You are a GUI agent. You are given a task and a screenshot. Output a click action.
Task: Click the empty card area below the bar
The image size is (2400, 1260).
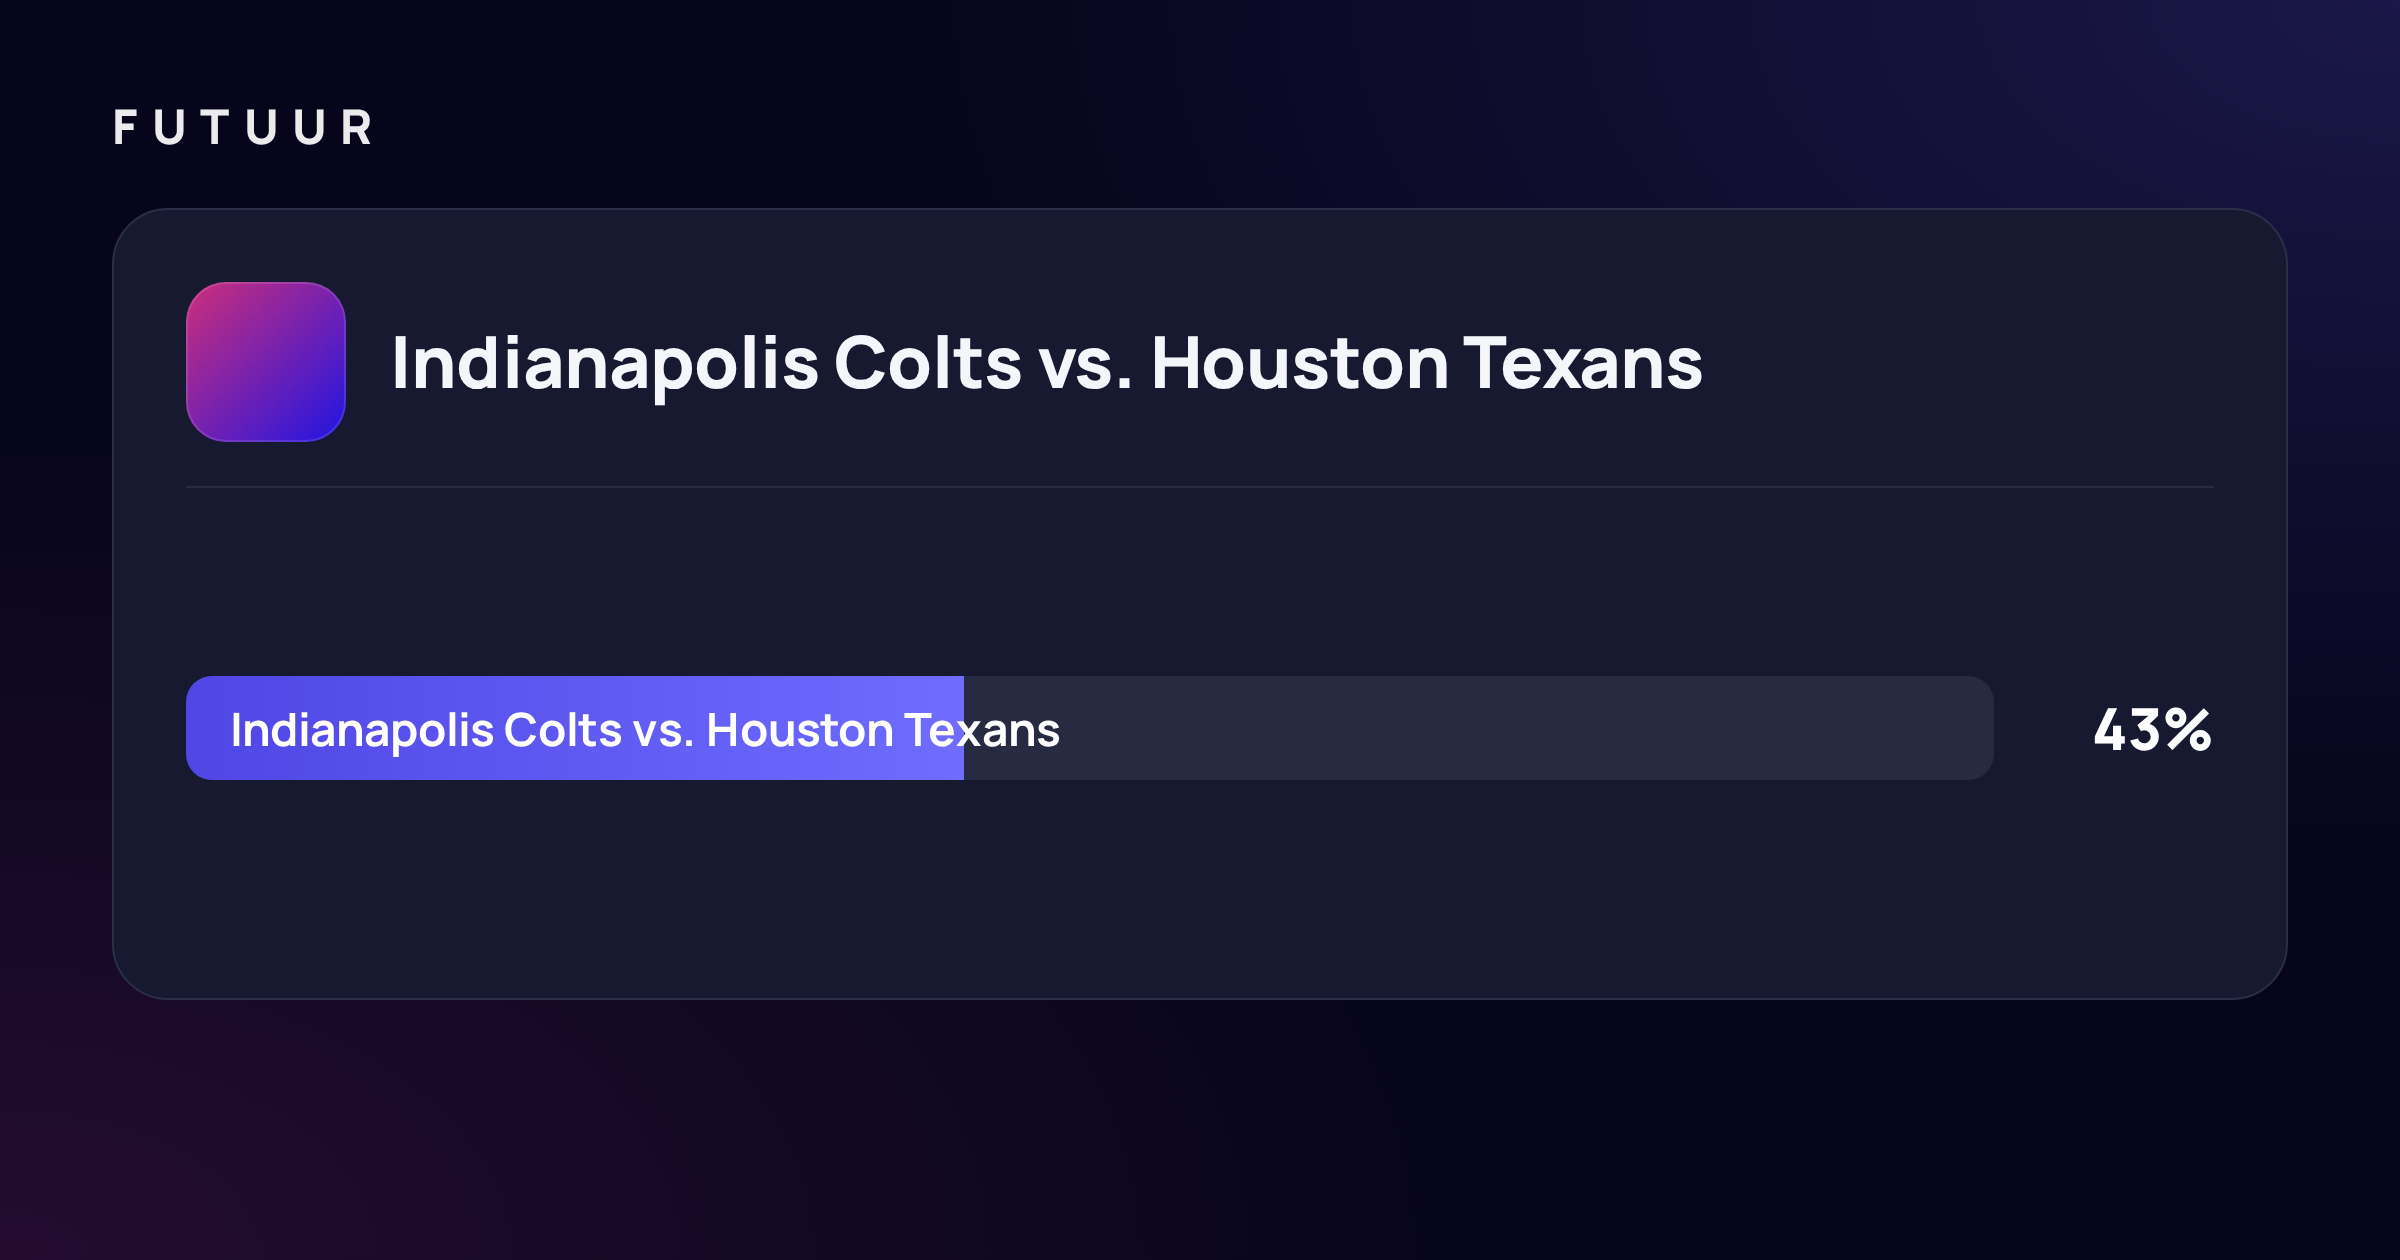coord(1200,888)
